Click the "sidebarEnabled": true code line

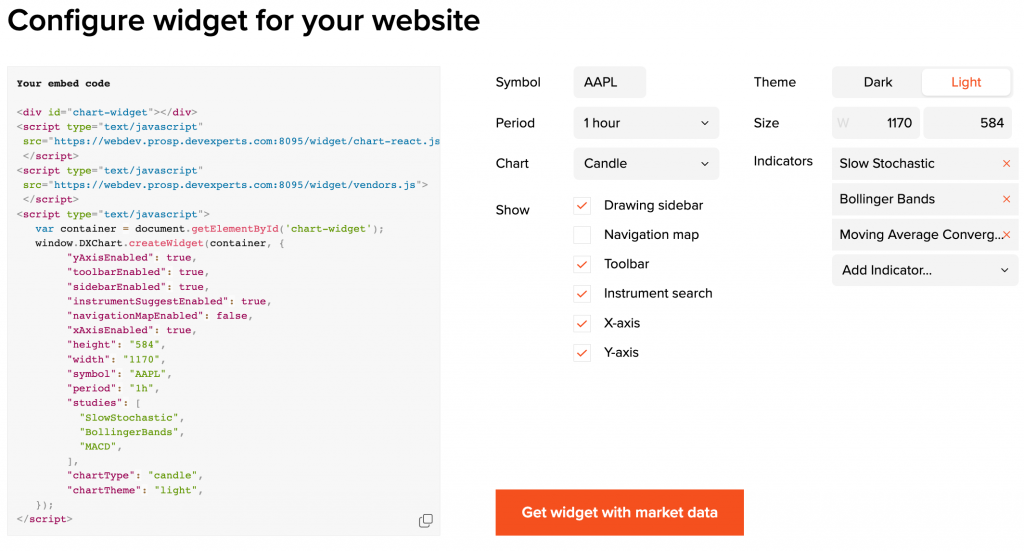[138, 287]
